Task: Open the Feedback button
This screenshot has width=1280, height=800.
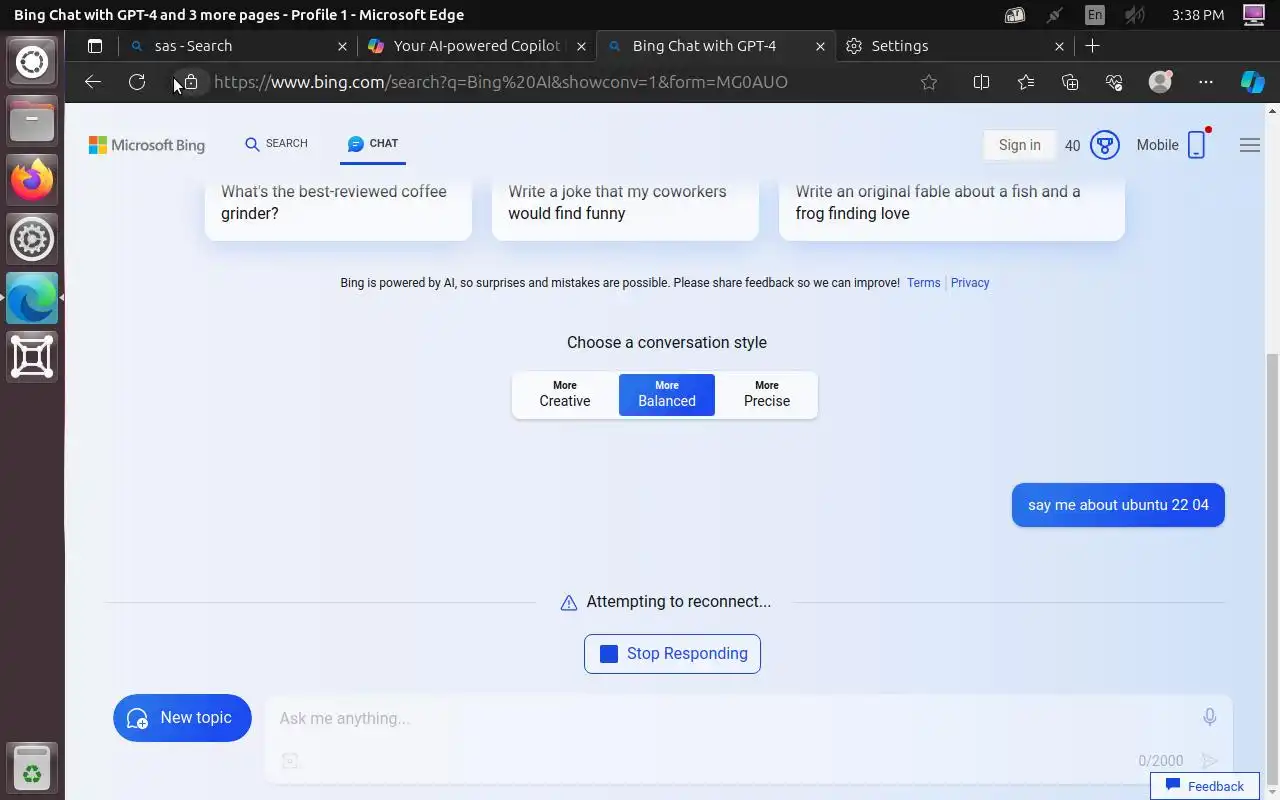Action: (1204, 786)
